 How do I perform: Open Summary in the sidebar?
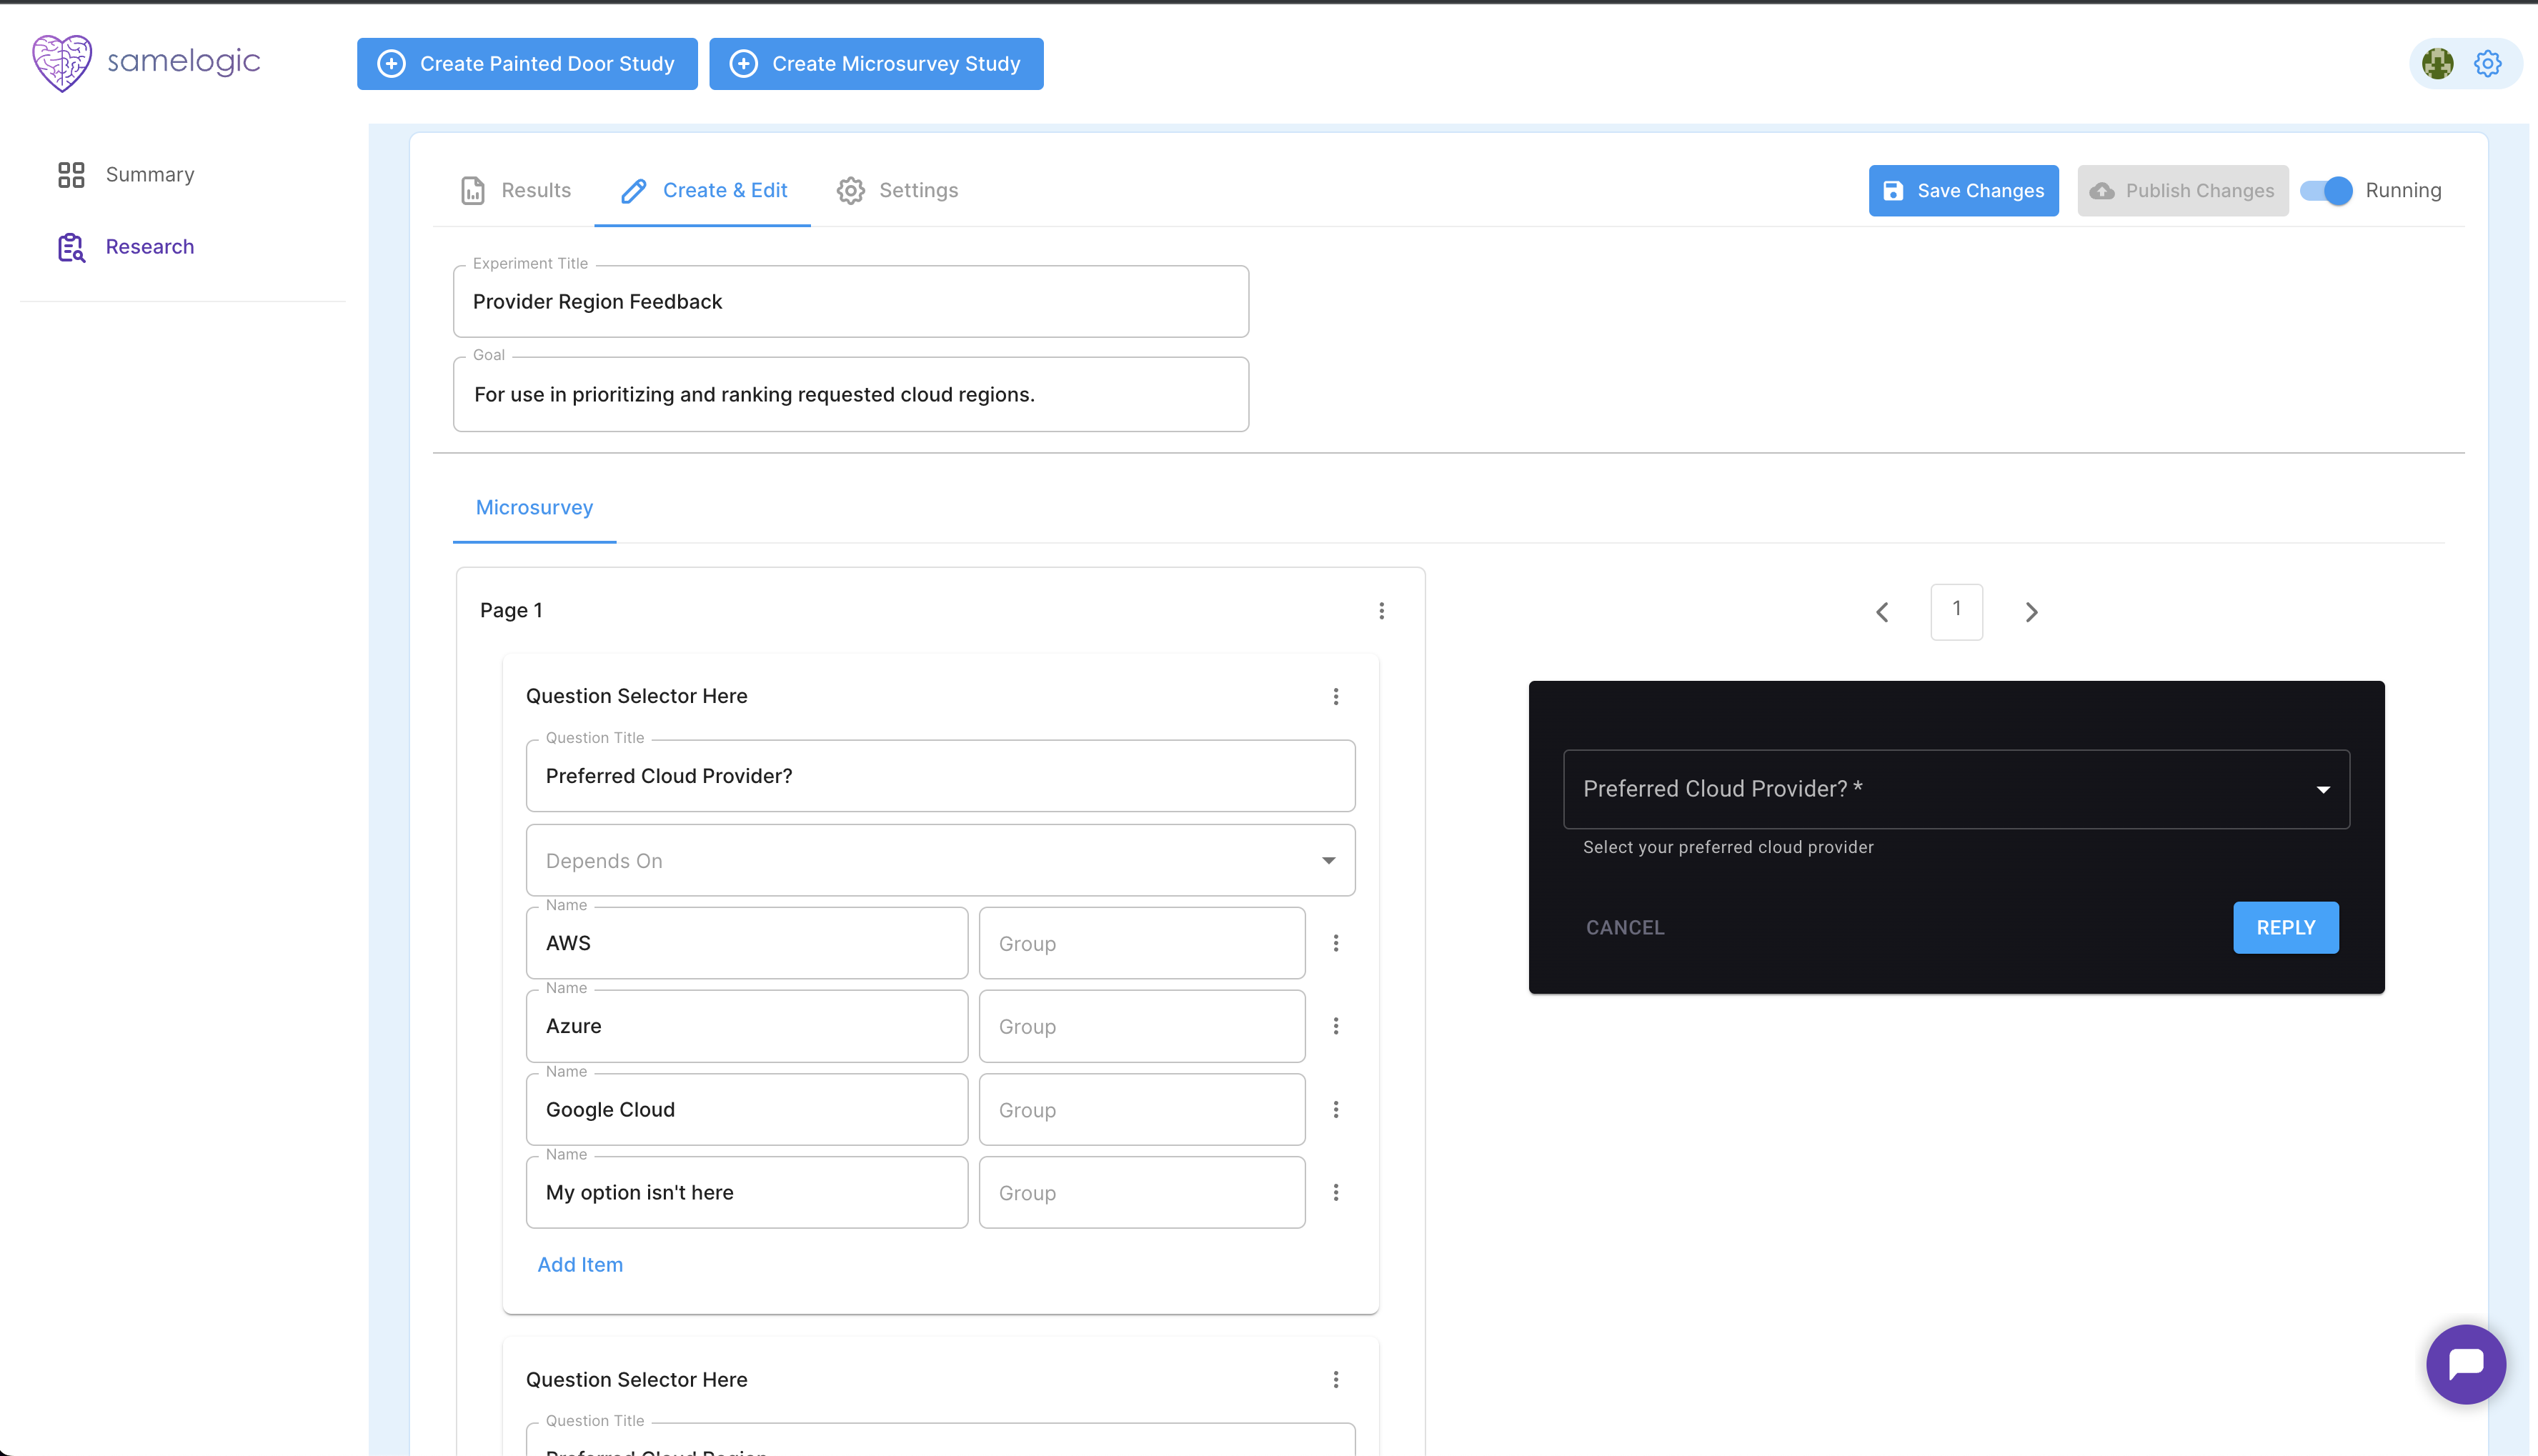coord(149,174)
